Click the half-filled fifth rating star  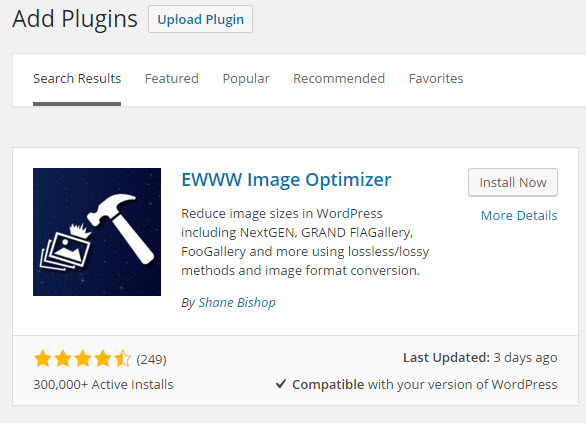click(x=123, y=359)
